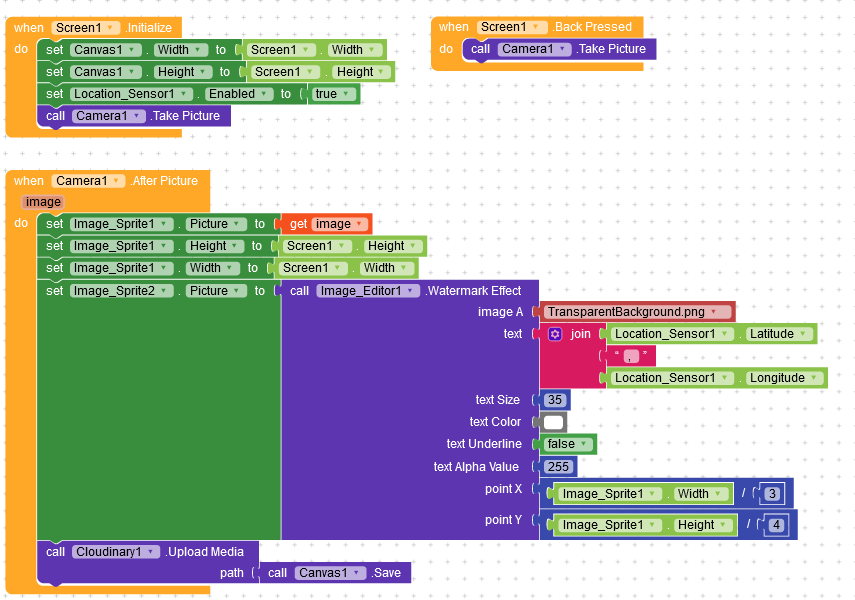The width and height of the screenshot is (855, 600).
Task: Open Screen1 dropdown in the Initialize event
Action: (86, 28)
